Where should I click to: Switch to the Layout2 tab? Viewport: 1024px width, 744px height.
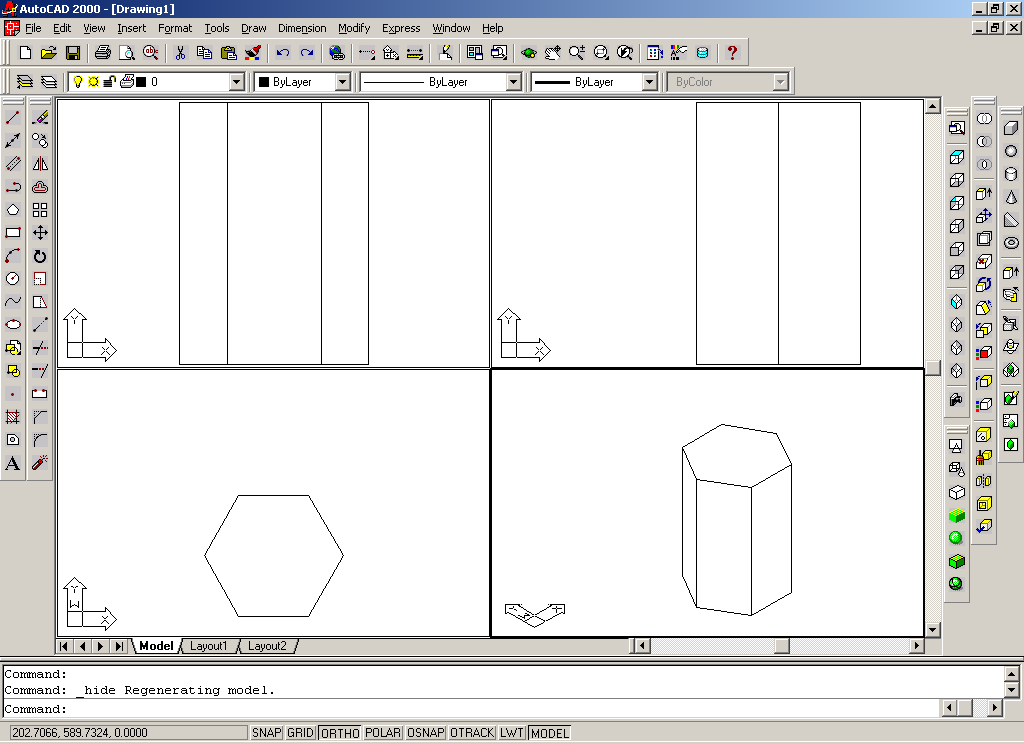point(267,646)
